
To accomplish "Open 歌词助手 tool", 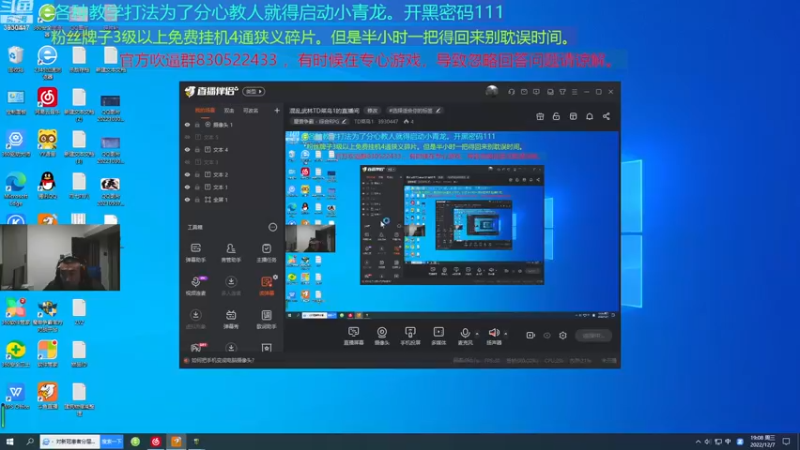I will [x=266, y=319].
